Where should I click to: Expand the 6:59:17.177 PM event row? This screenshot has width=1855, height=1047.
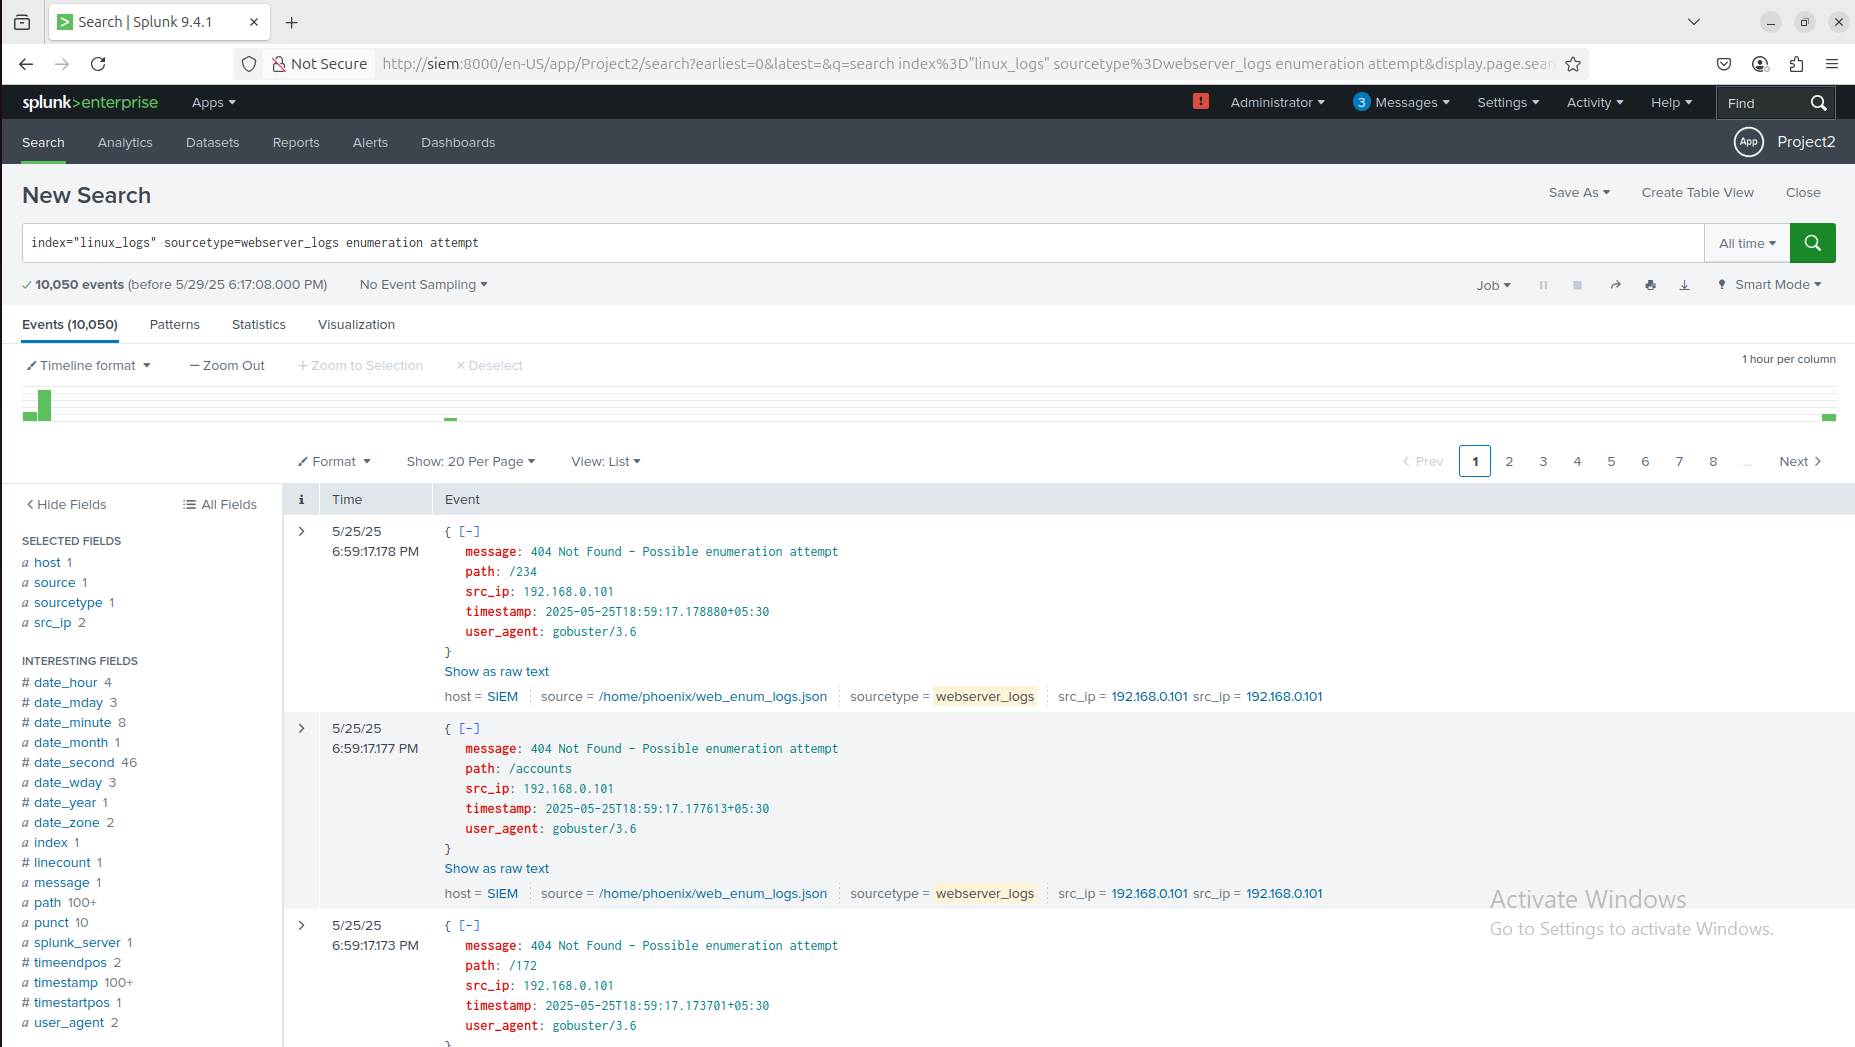[x=301, y=729]
